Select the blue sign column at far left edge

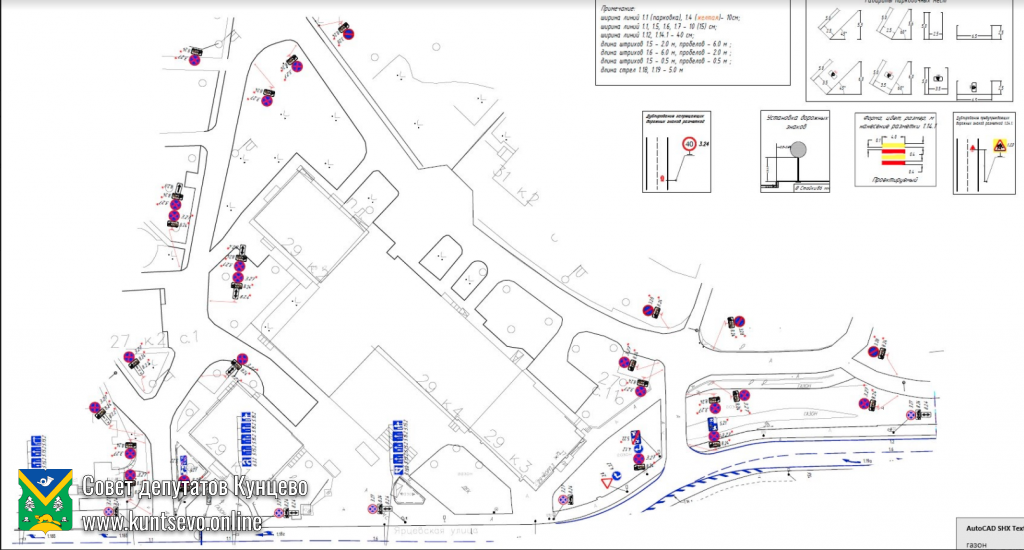click(x=36, y=452)
